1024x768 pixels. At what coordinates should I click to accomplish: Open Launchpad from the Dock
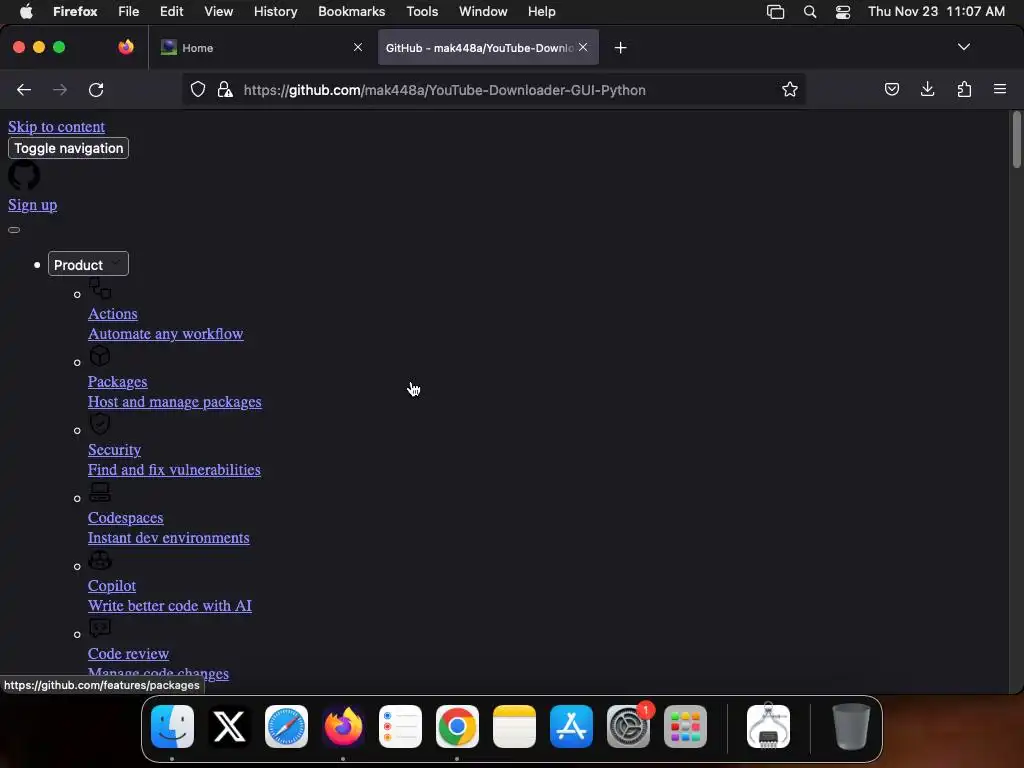click(685, 726)
